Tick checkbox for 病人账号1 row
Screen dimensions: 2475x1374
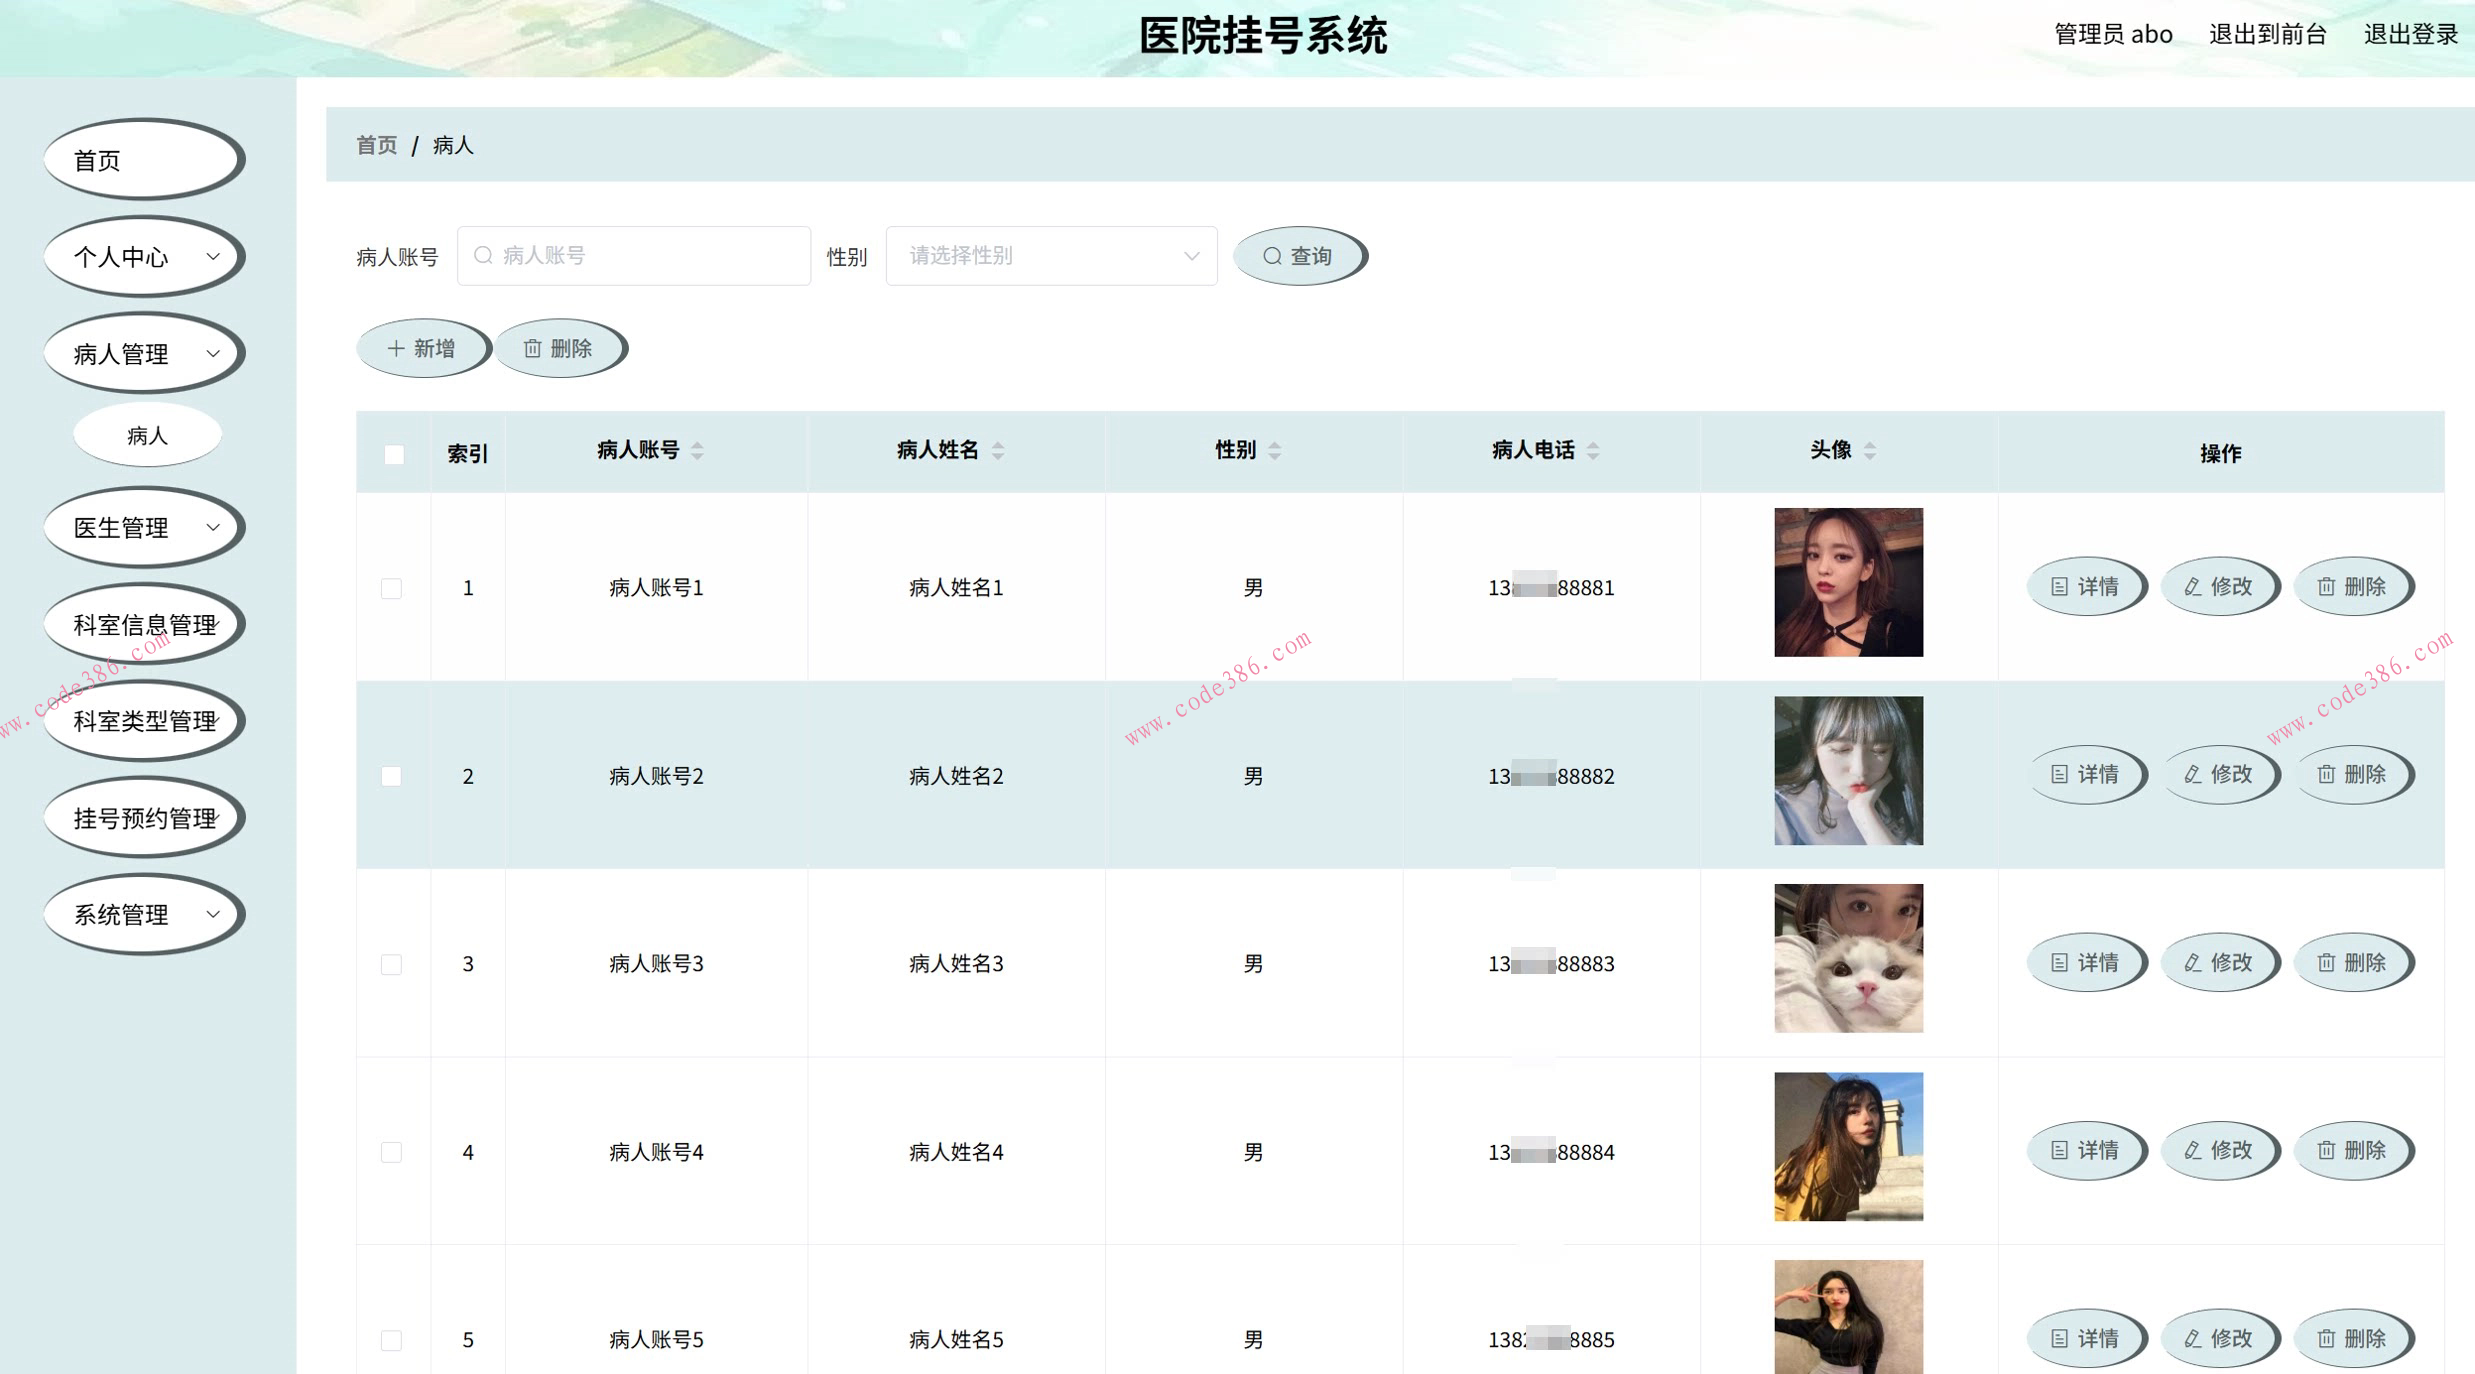point(392,588)
